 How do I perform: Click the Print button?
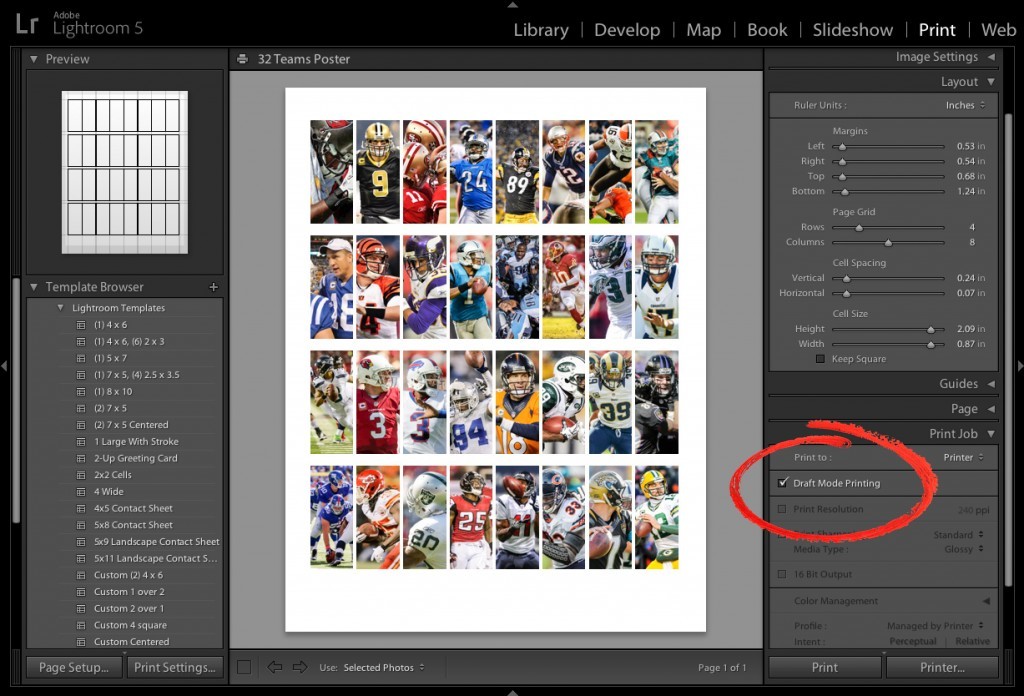(824, 667)
